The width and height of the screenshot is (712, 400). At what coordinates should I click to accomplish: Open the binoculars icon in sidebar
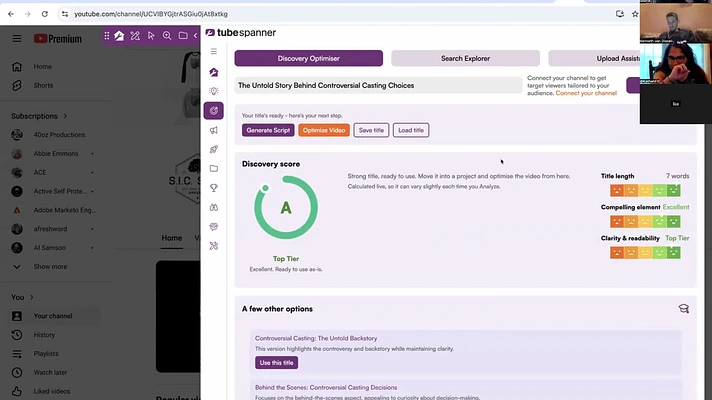click(x=214, y=207)
